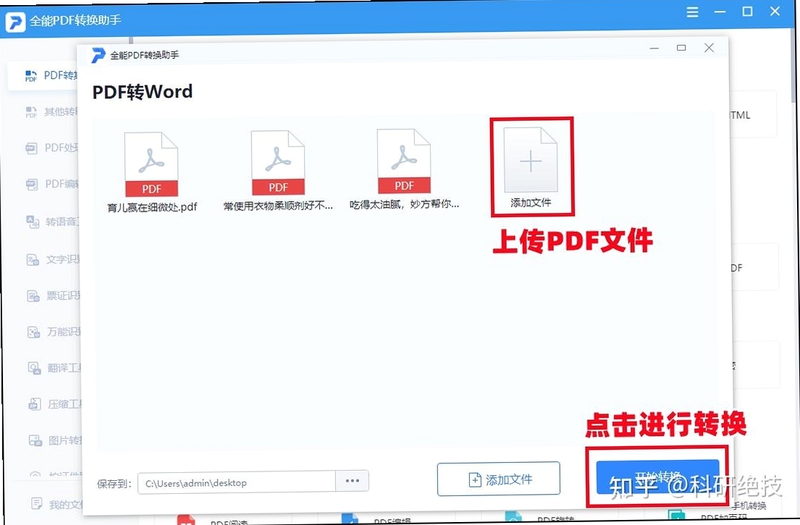Open the hamburger menu in main window title bar
This screenshot has width=800, height=525.
pos(692,12)
